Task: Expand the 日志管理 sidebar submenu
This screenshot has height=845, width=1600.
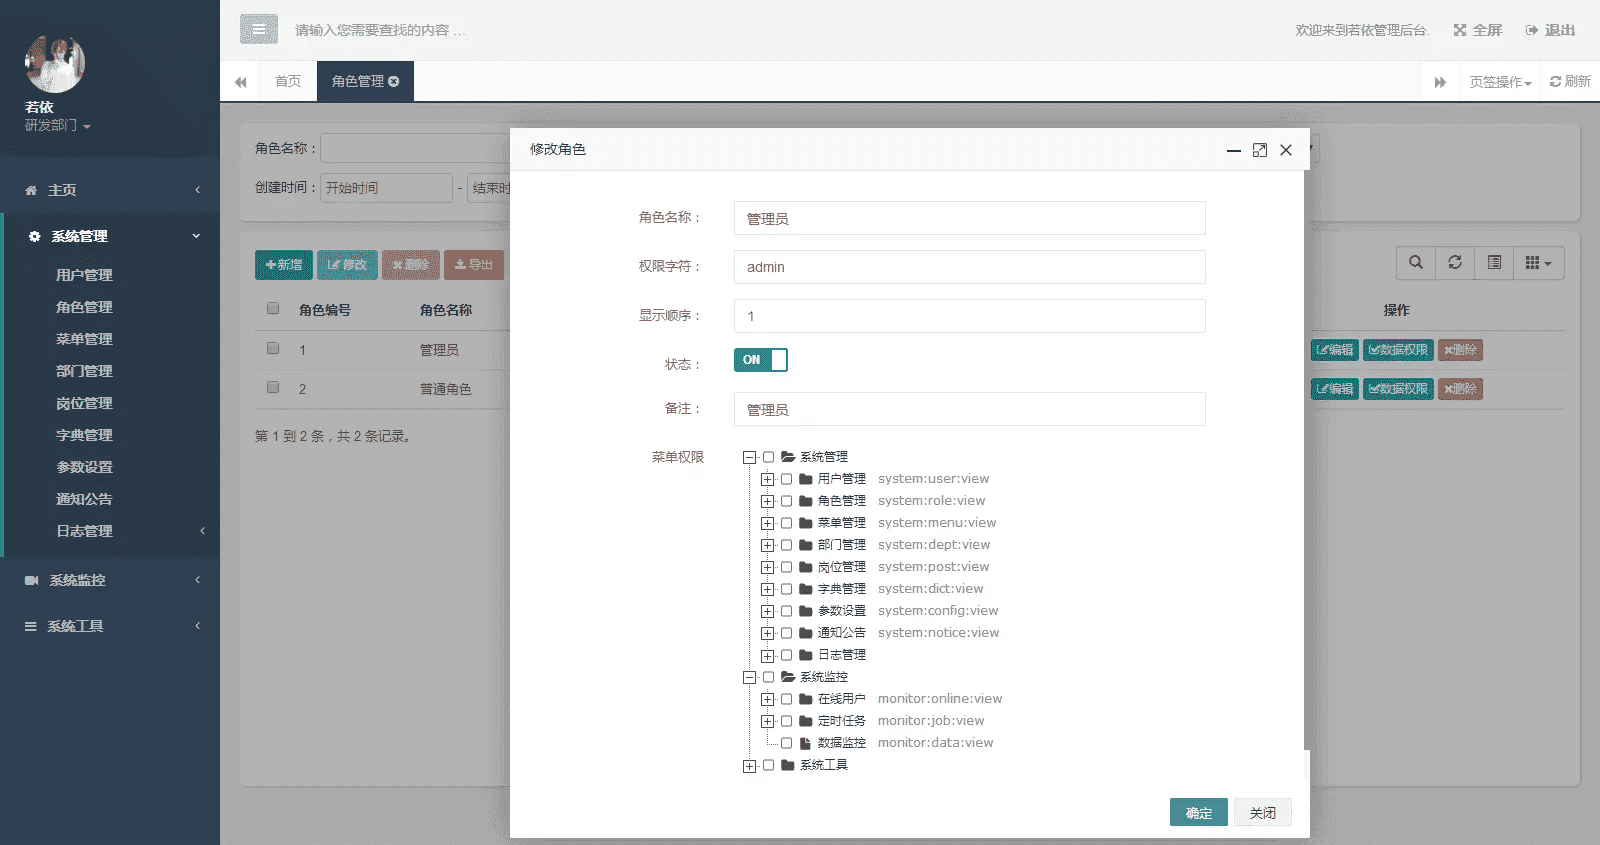Action: 110,531
